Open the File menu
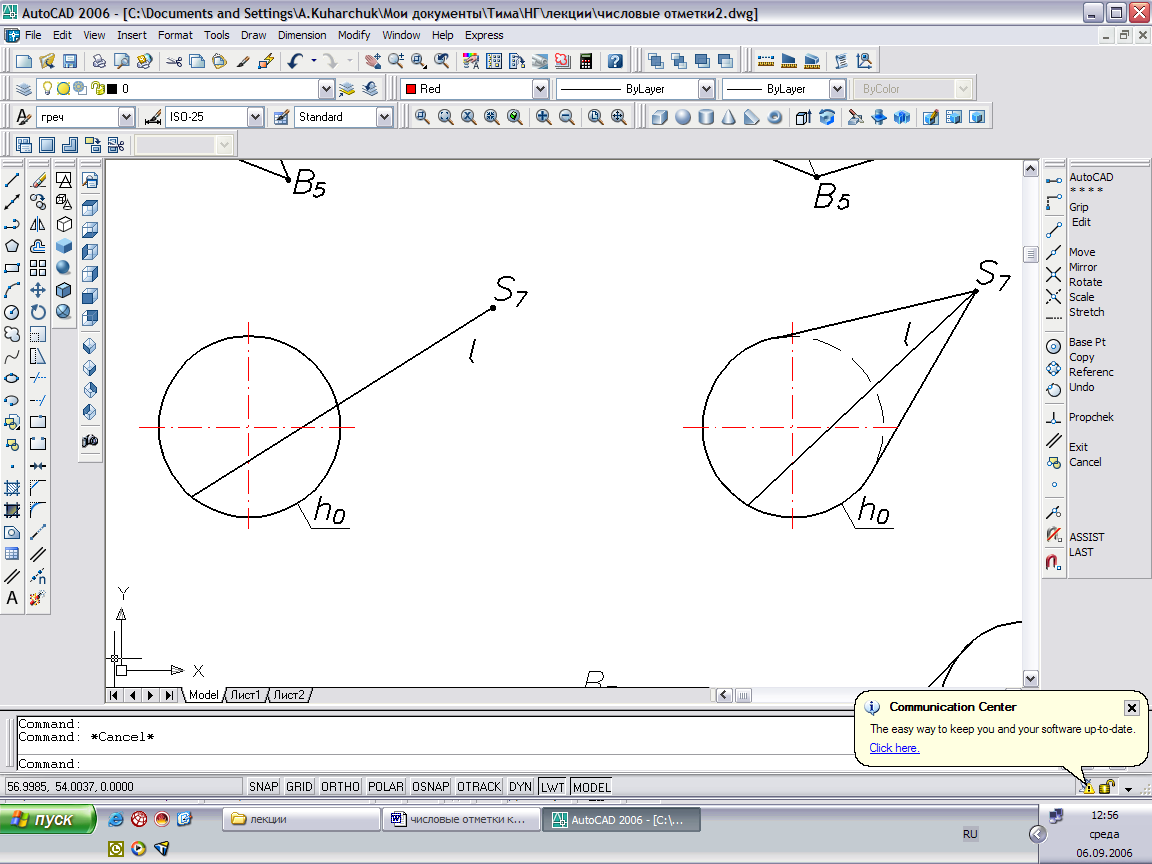 (x=33, y=35)
